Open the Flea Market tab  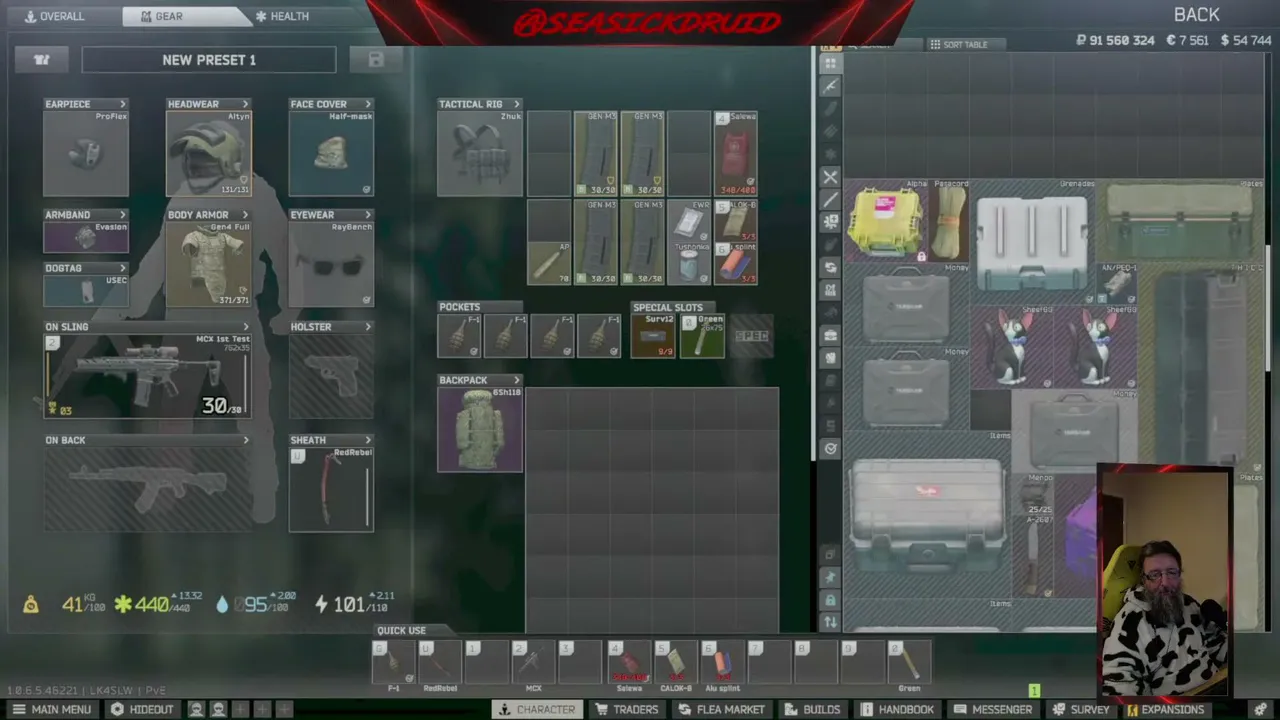coord(721,709)
